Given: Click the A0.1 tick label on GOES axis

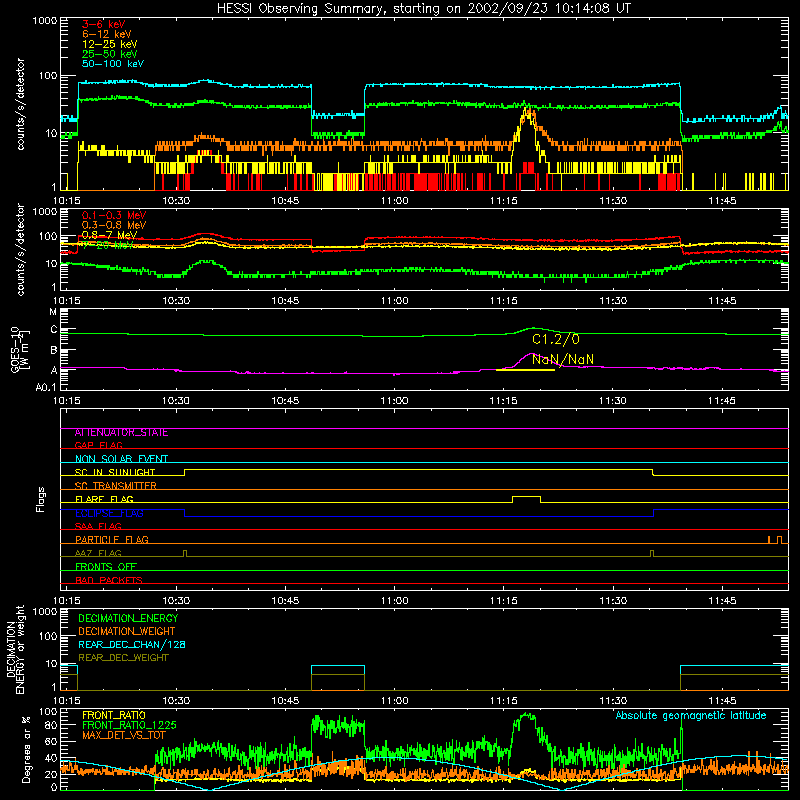Looking at the screenshot, I should pyautogui.click(x=46, y=388).
